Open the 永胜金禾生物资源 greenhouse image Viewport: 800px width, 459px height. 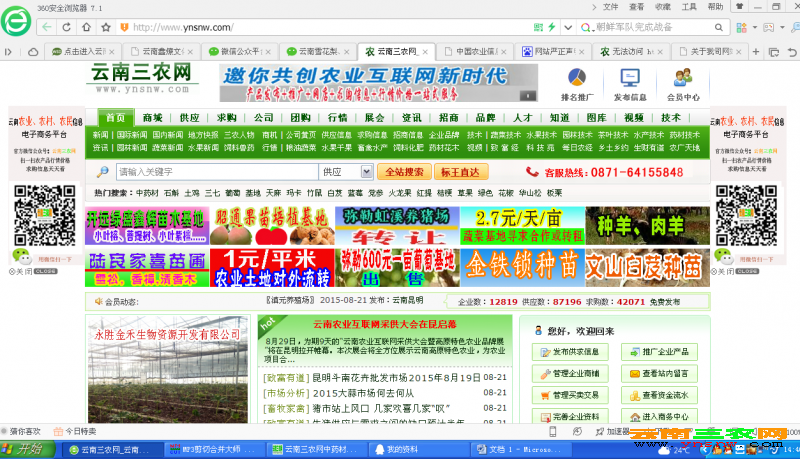pos(168,369)
